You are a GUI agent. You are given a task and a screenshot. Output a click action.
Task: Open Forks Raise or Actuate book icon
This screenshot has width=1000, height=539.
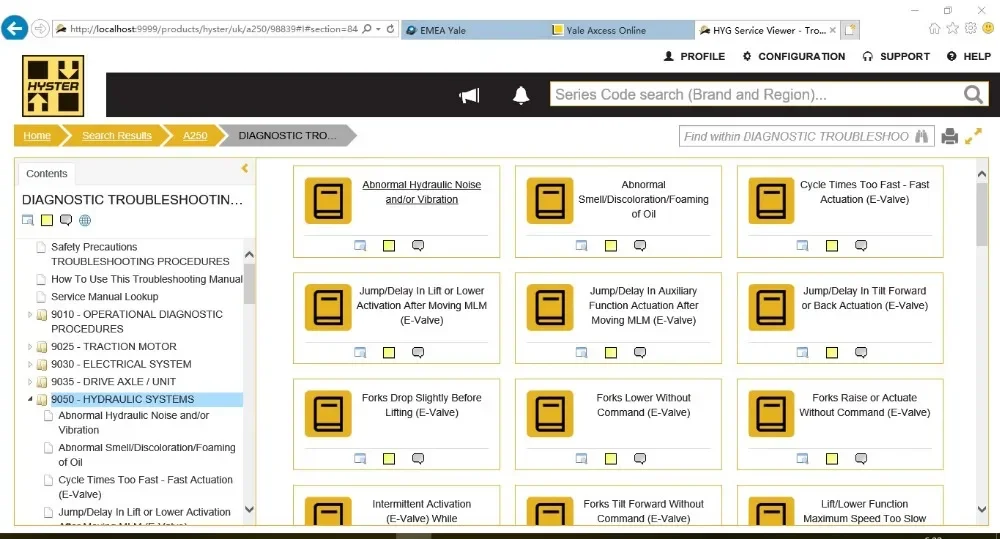pos(771,413)
